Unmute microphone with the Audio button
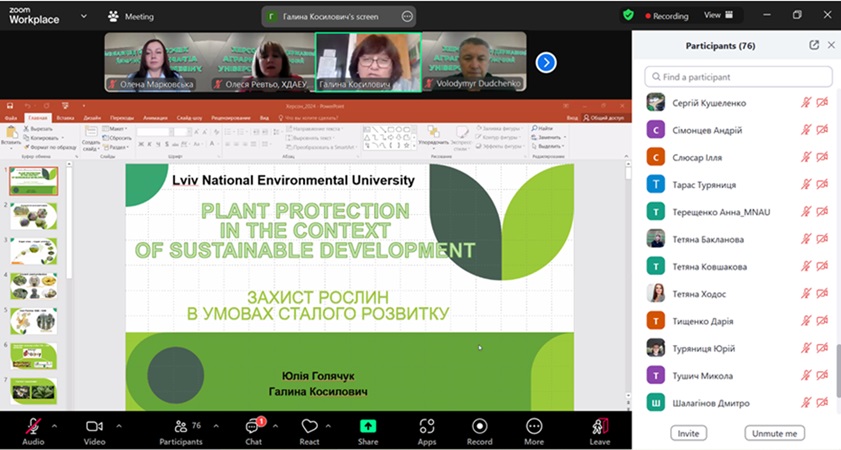This screenshot has height=450, width=841. click(33, 431)
